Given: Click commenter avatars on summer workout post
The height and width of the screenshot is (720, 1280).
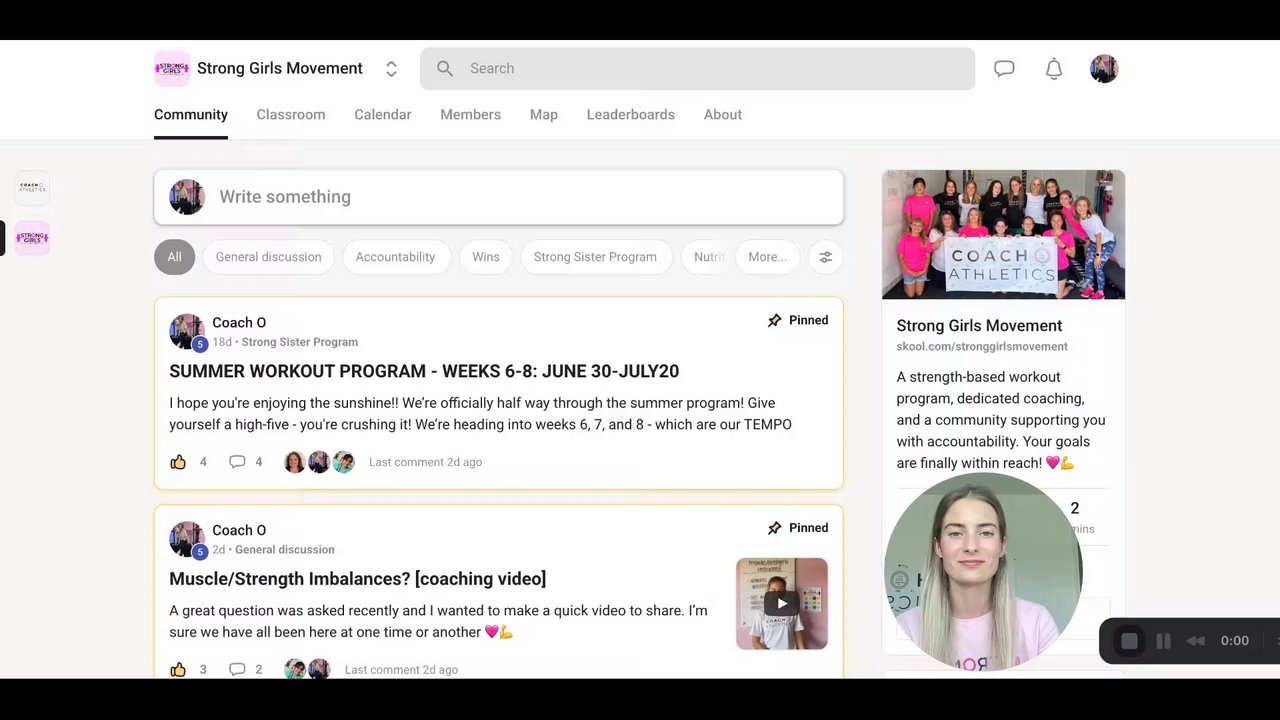Looking at the screenshot, I should (x=319, y=462).
